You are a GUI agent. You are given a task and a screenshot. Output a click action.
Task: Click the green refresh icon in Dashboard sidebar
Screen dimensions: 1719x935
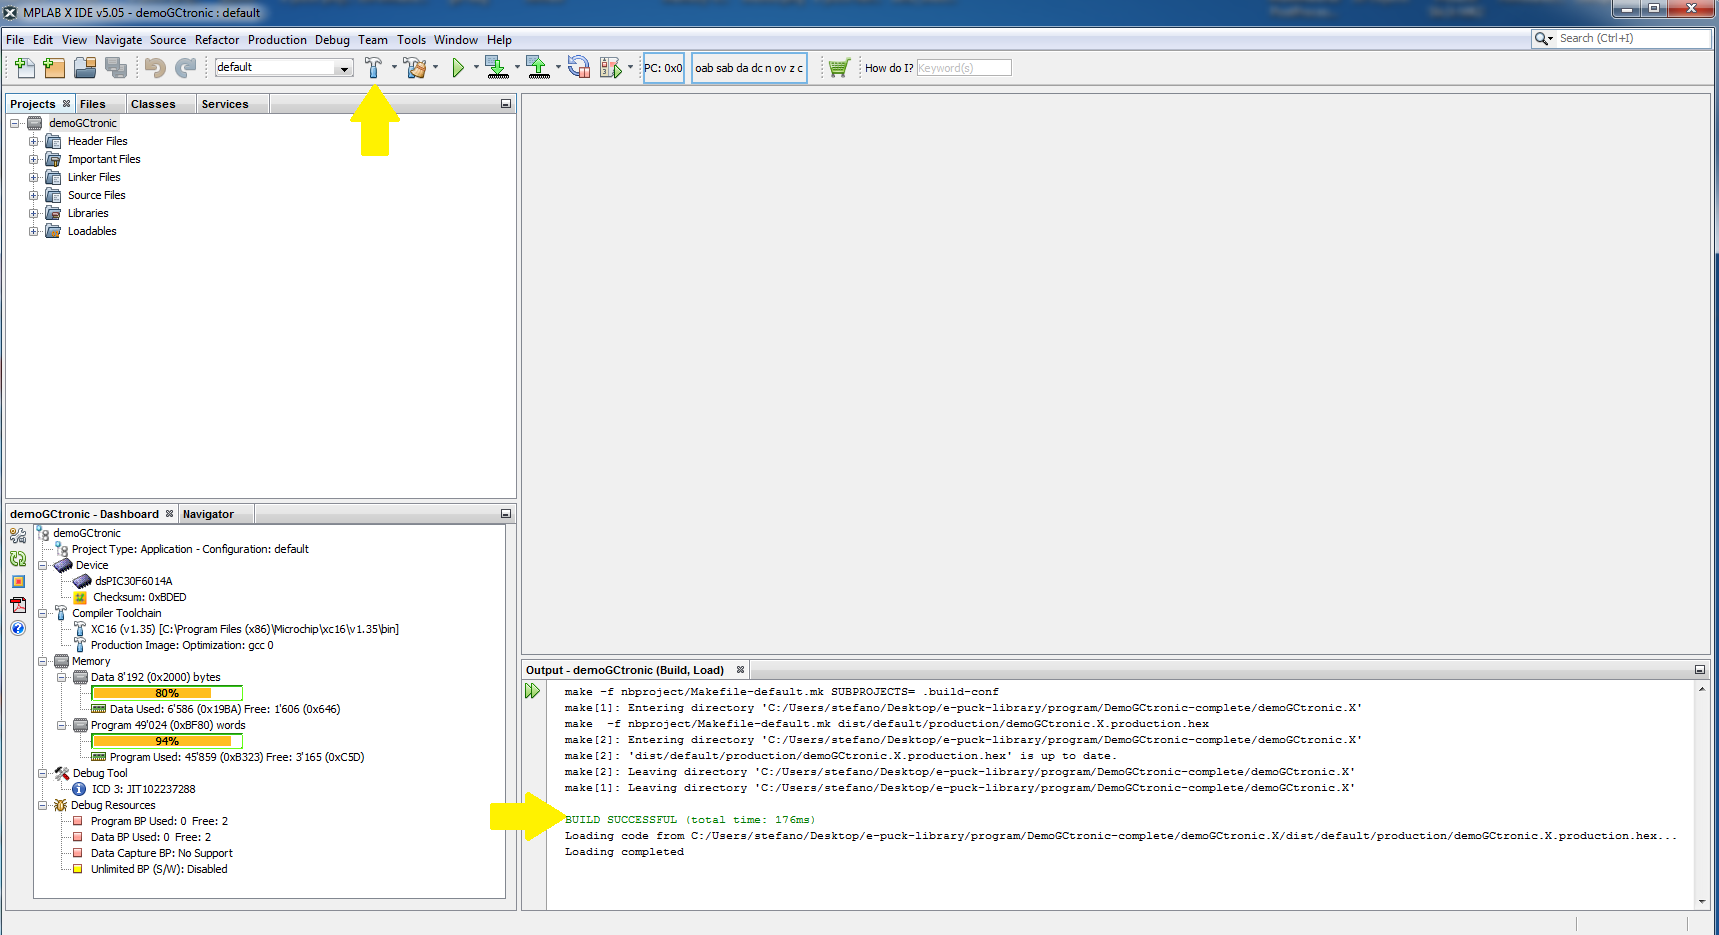click(18, 559)
